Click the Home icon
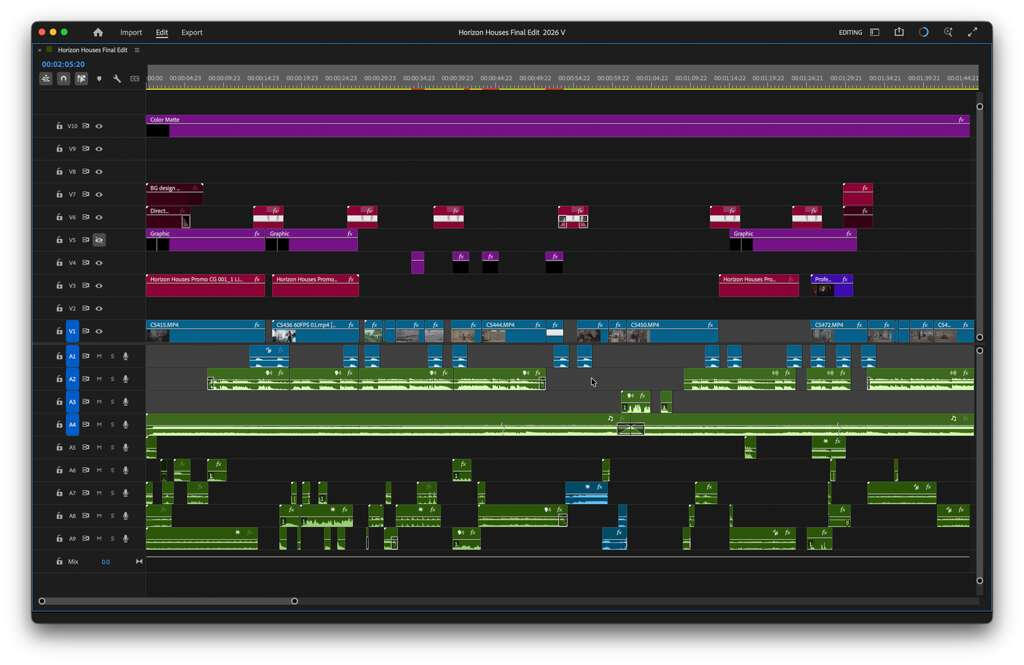This screenshot has height=665, width=1024. 98,33
